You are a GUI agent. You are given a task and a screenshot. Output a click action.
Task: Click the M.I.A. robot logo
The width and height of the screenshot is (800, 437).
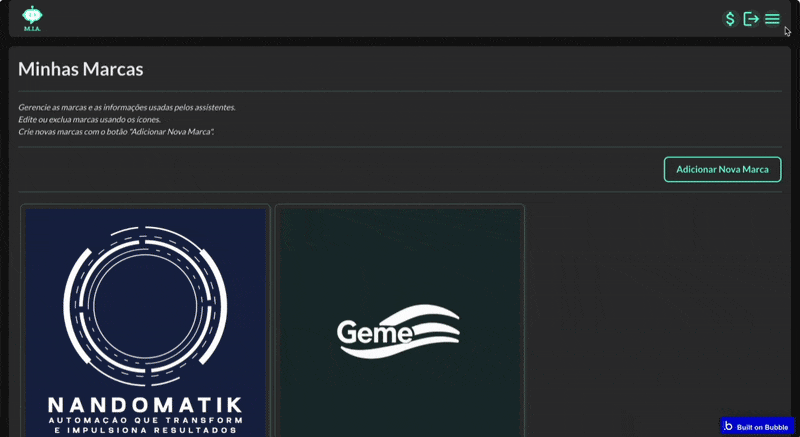point(32,19)
